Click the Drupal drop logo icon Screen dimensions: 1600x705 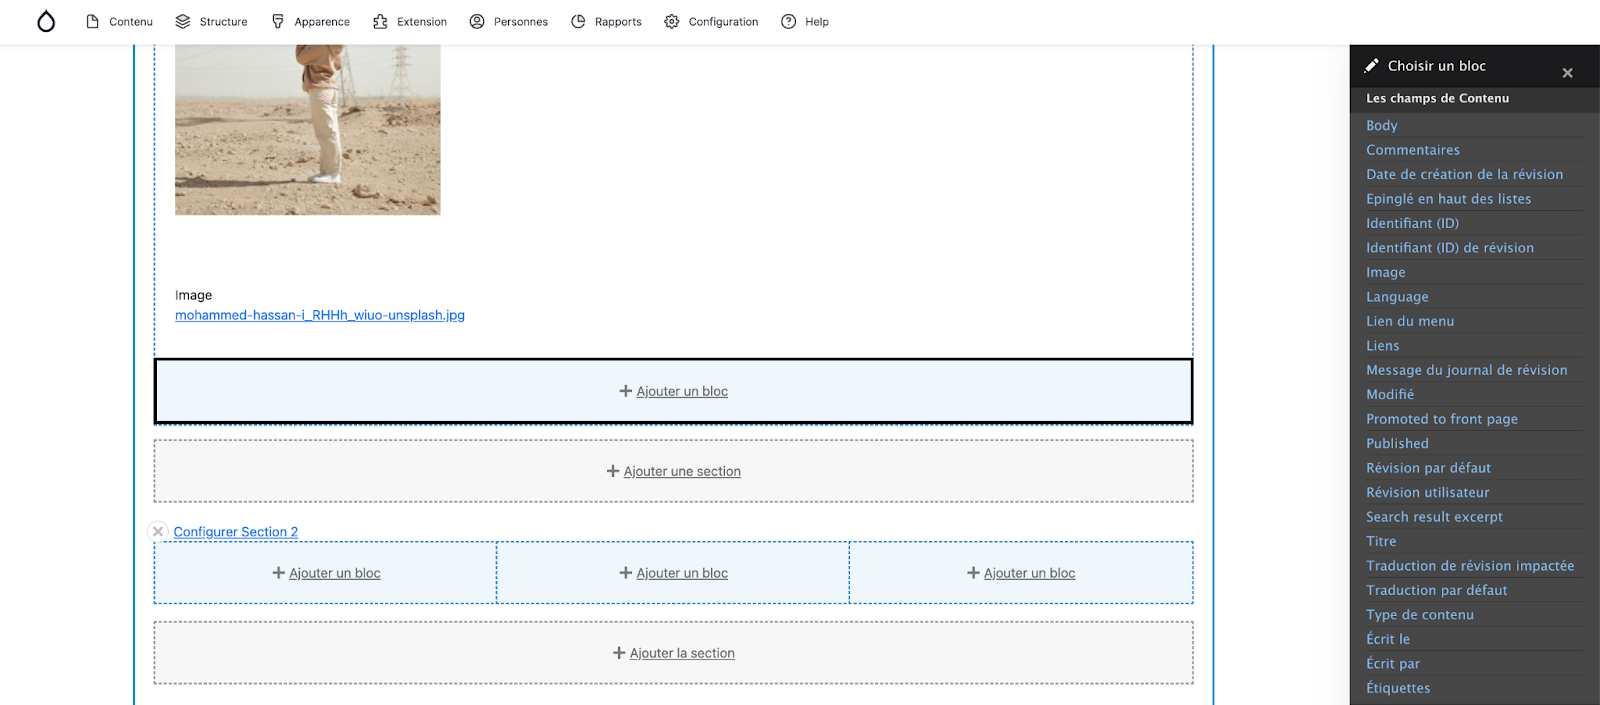pos(46,22)
